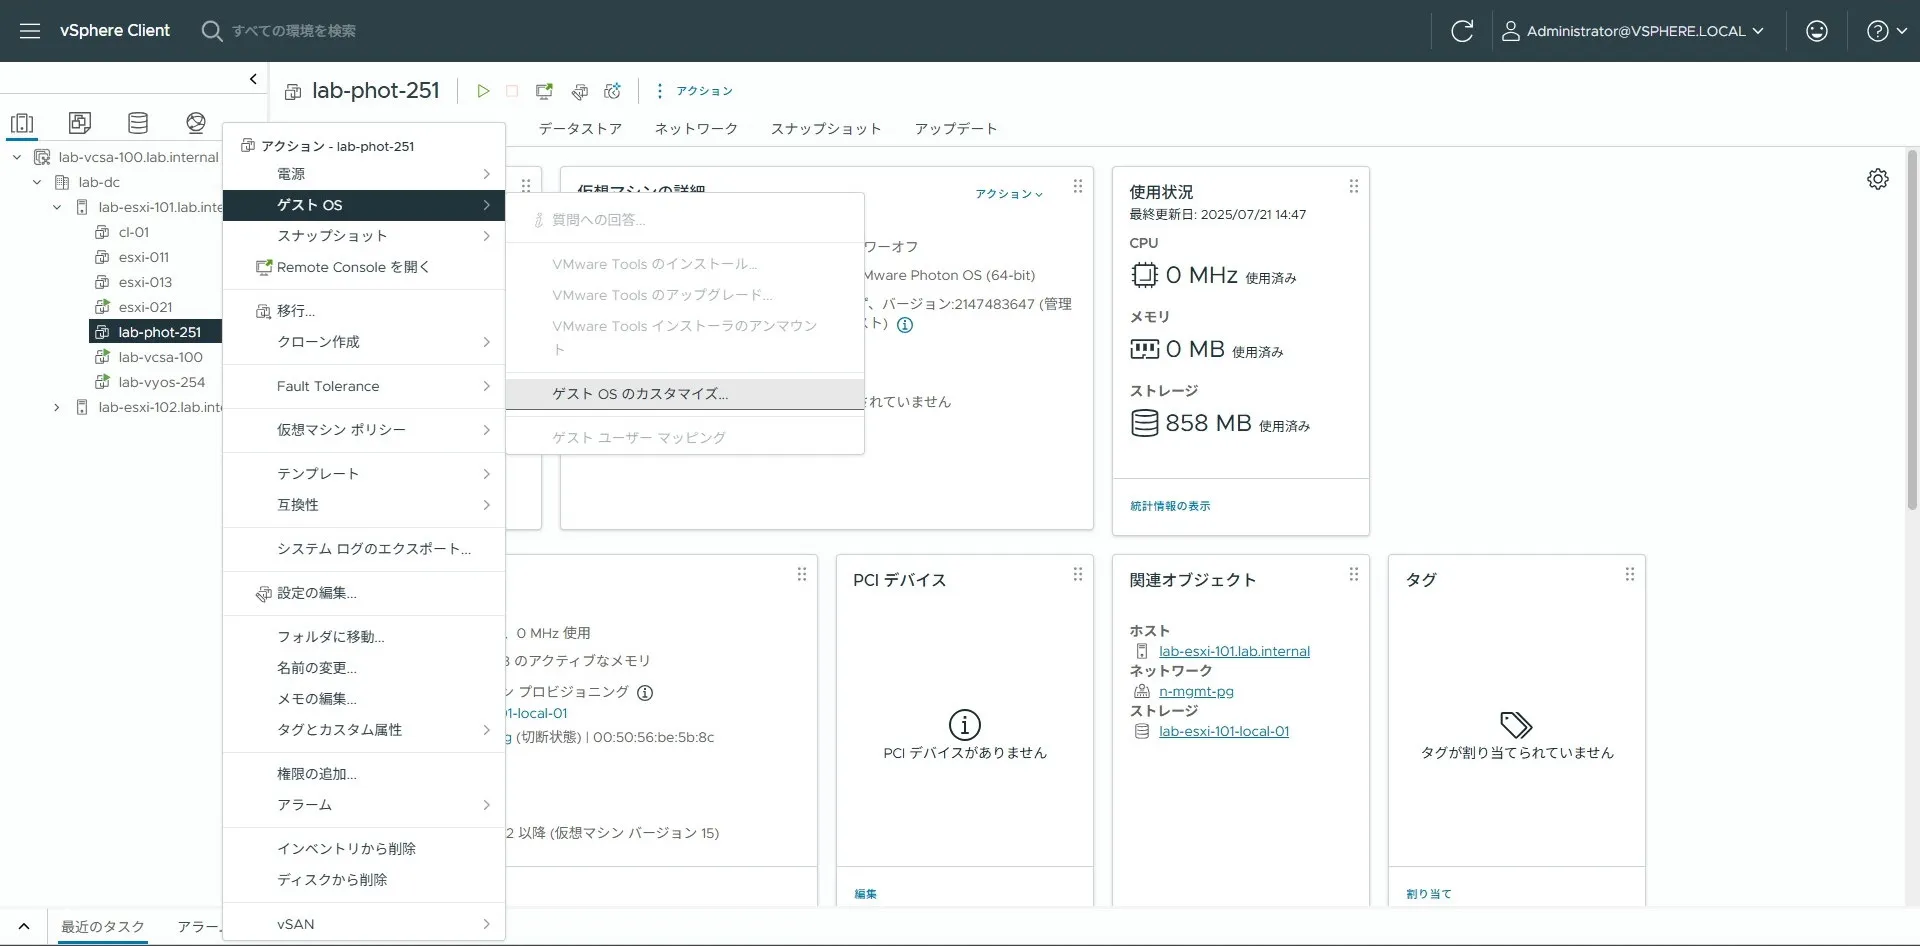Image resolution: width=1920 pixels, height=946 pixels.
Task: Choose 名前の変更... menu entry
Action: pos(364,668)
